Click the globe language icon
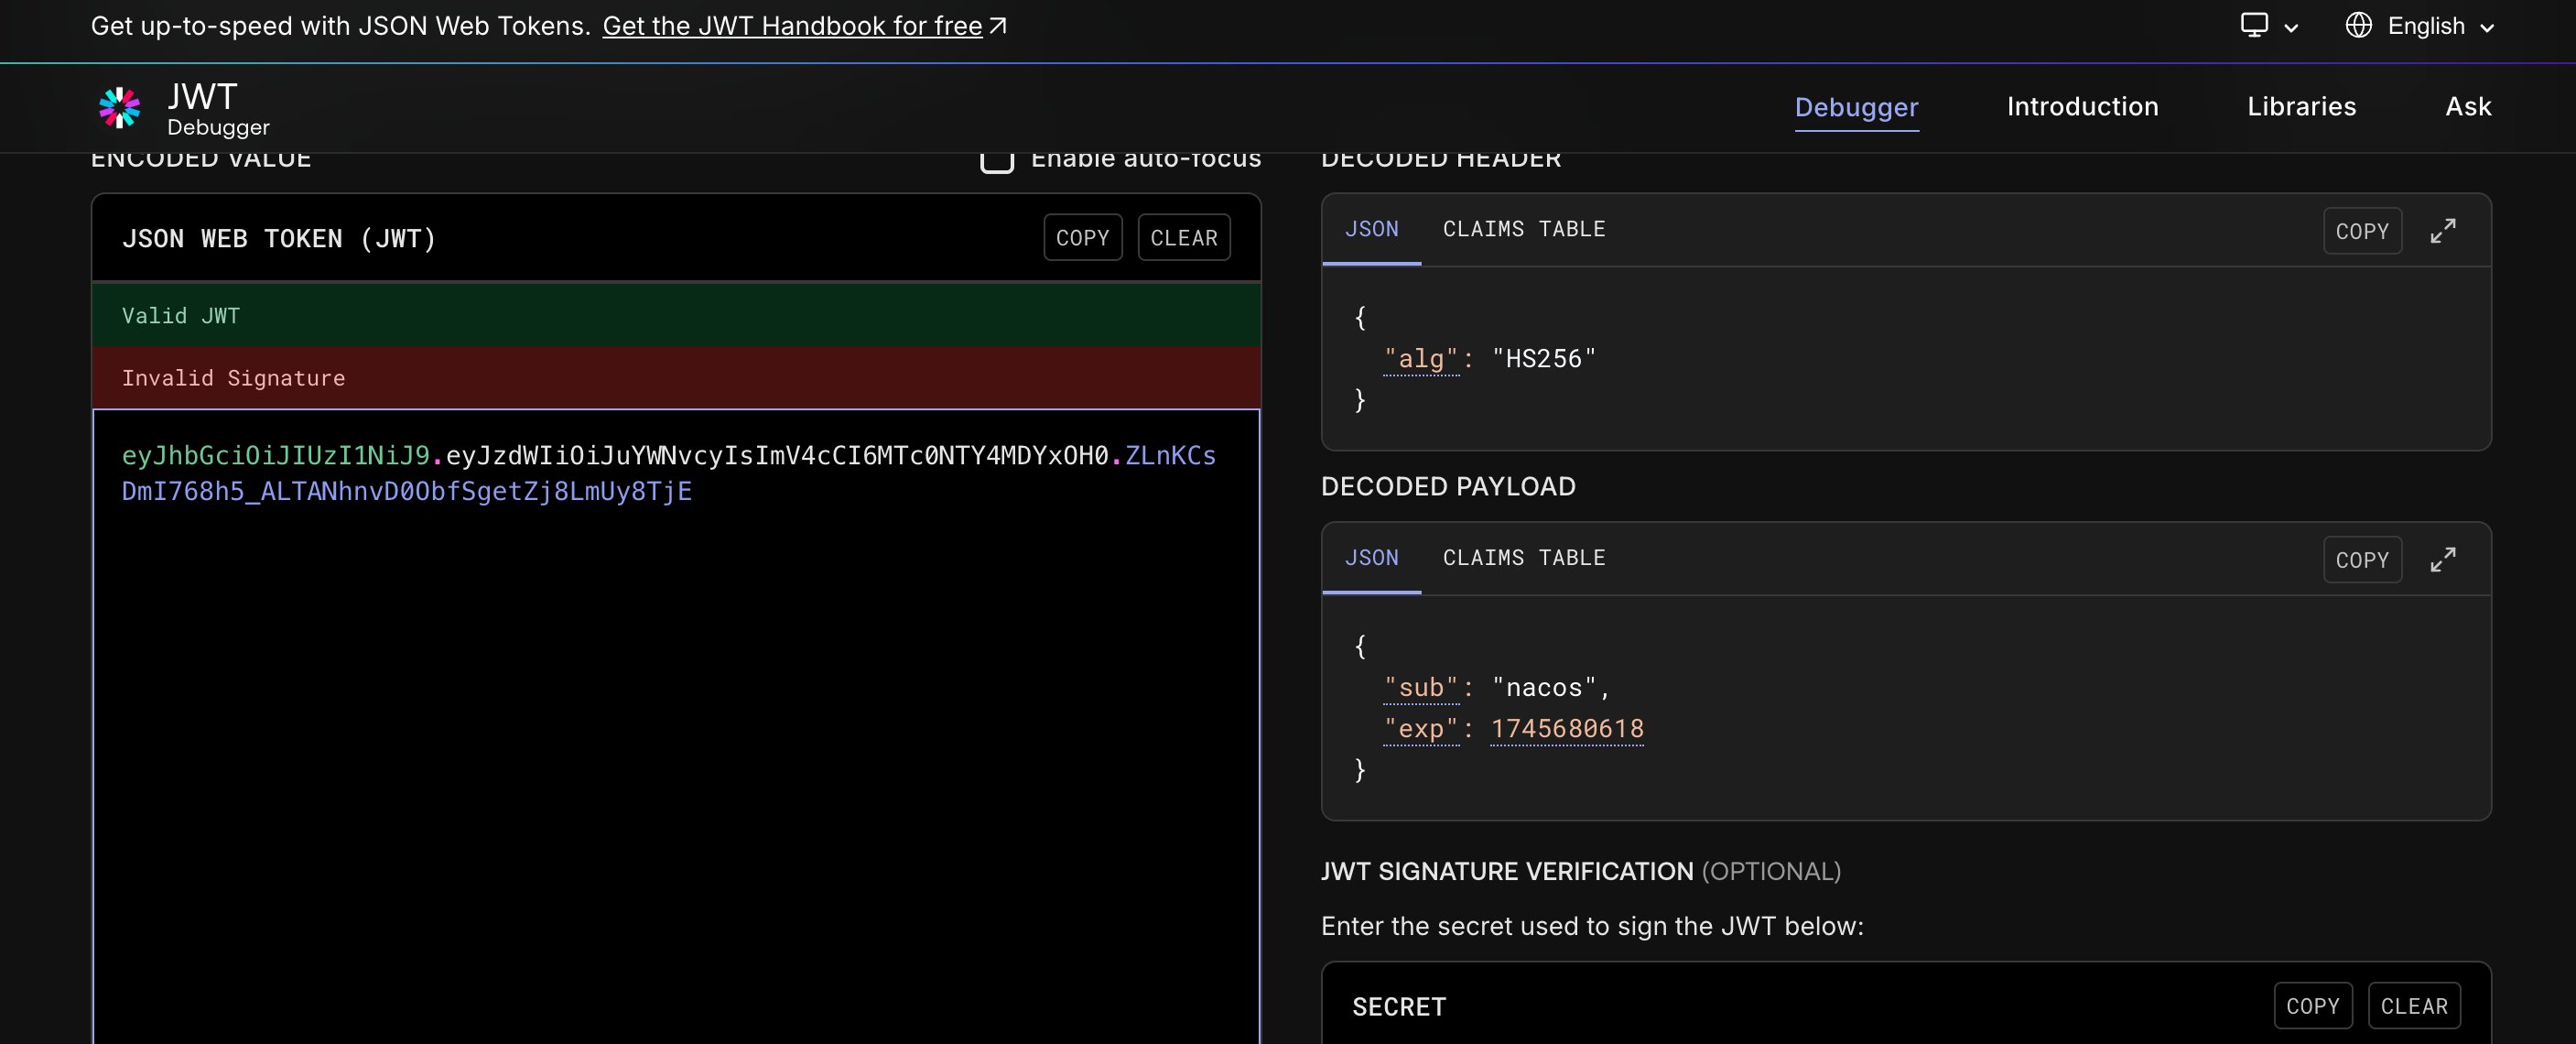2576x1044 pixels. tap(2358, 25)
